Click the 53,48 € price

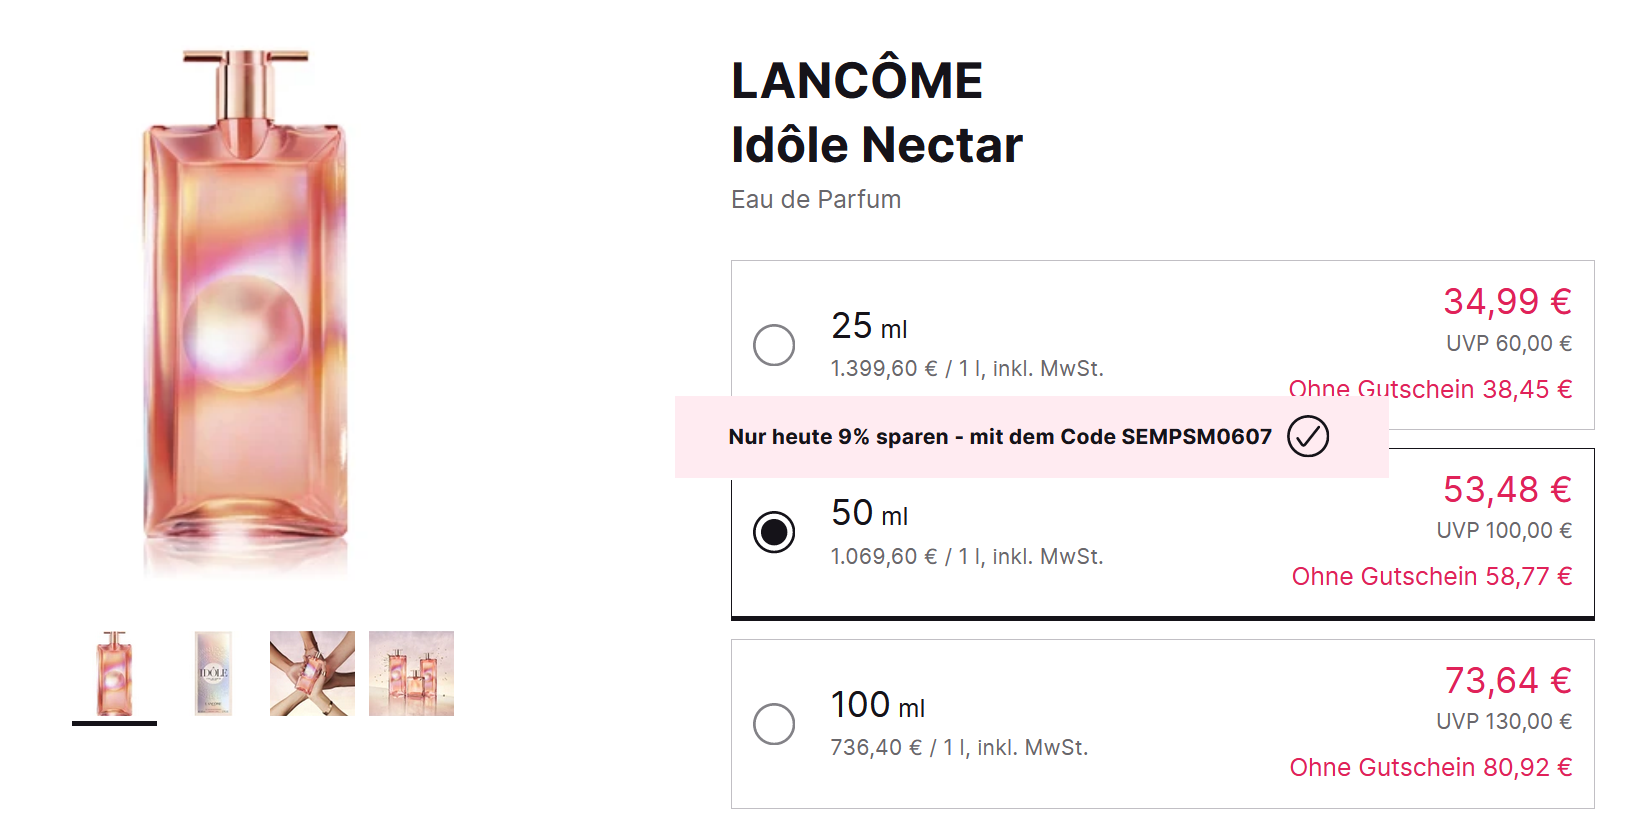tap(1507, 489)
